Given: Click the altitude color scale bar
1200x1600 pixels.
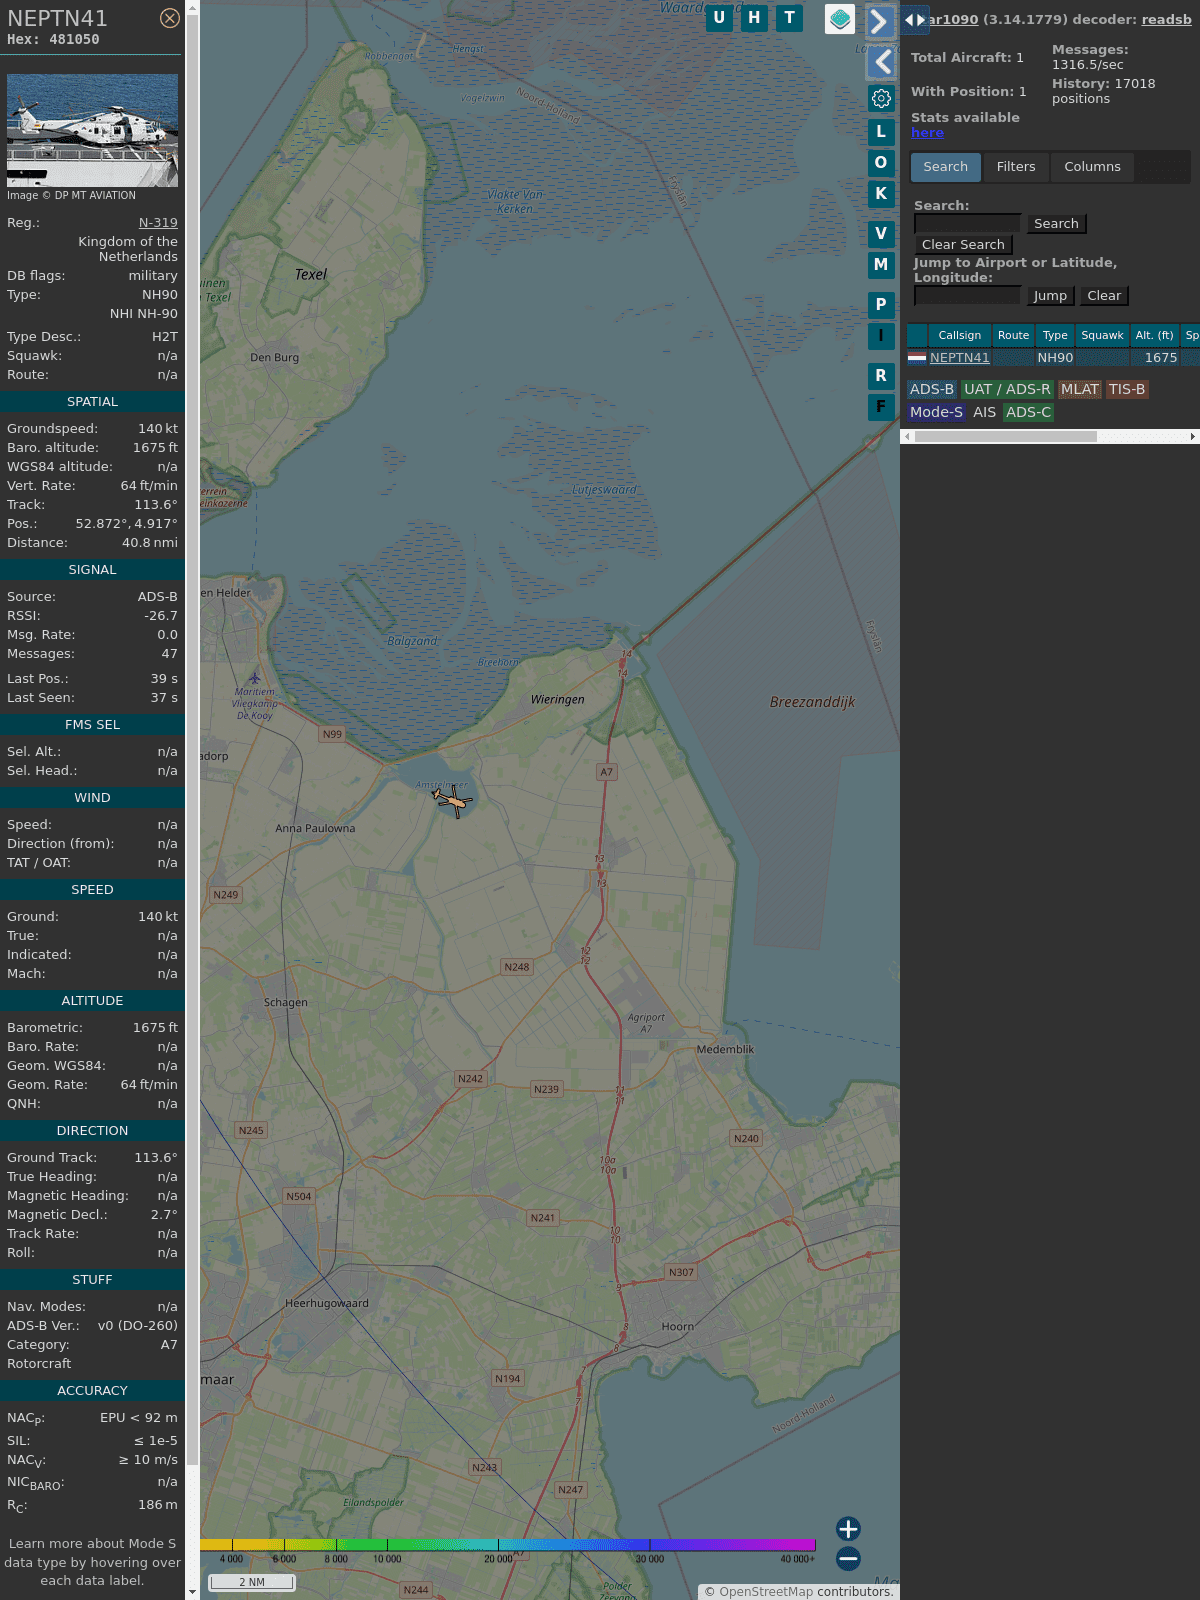Looking at the screenshot, I should click(508, 1545).
